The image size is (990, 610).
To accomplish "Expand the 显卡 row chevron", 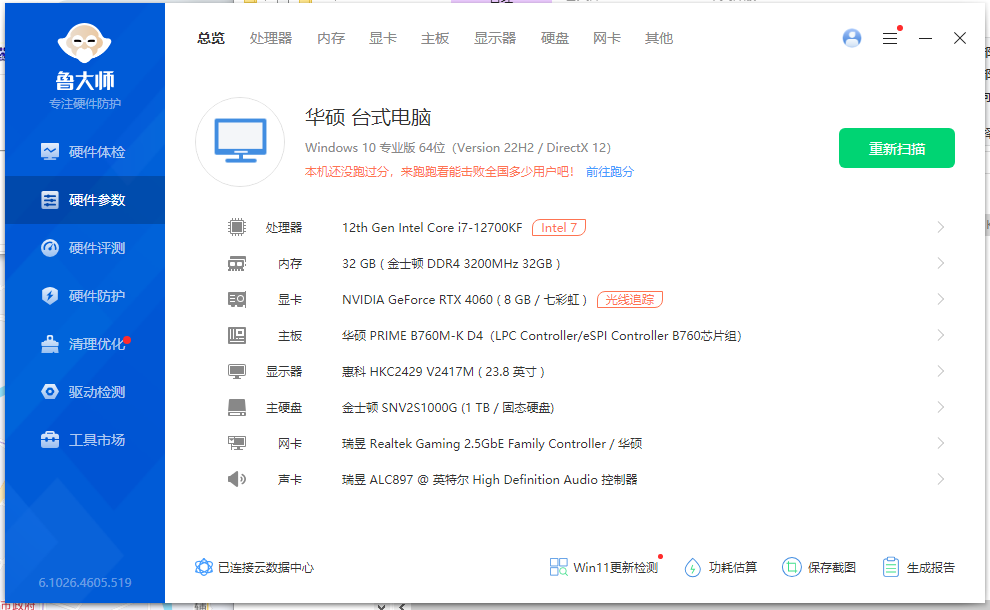I will (941, 299).
